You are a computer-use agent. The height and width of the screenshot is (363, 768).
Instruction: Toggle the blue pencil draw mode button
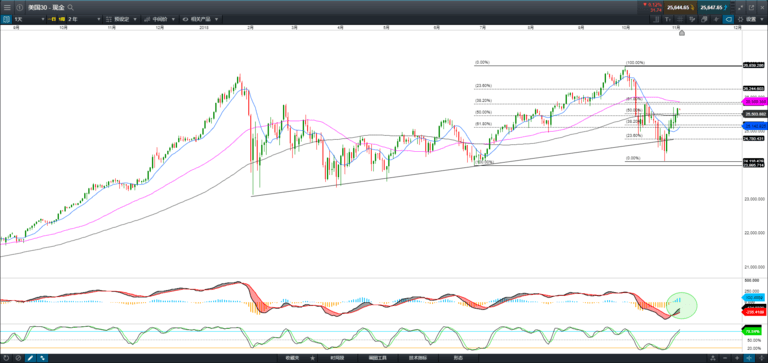pyautogui.click(x=30, y=358)
